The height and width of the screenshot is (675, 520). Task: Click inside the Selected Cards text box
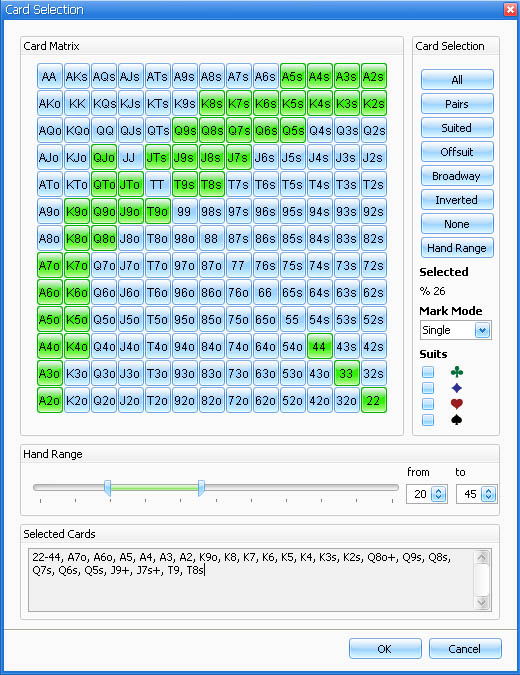(x=252, y=580)
